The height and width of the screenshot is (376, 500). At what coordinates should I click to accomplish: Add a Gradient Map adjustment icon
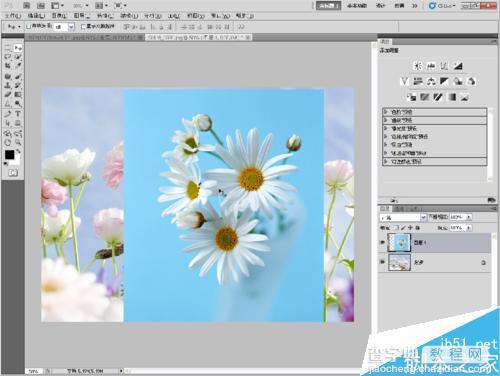[452, 97]
